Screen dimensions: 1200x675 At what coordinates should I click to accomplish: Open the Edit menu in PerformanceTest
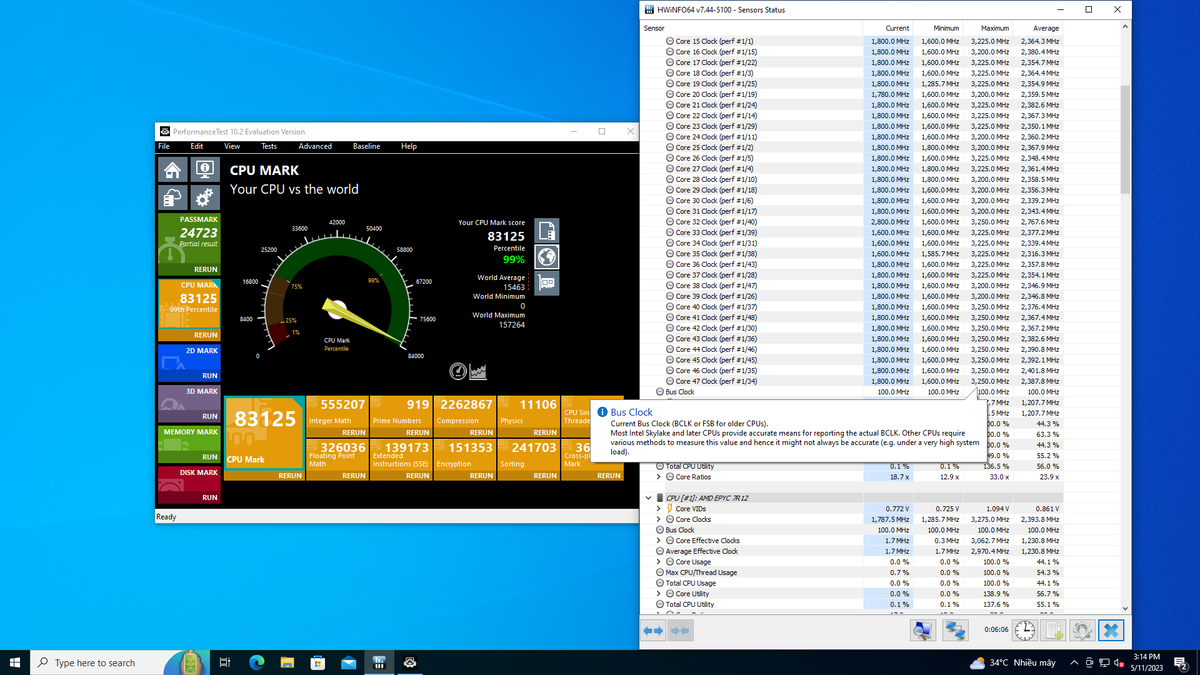tap(197, 146)
